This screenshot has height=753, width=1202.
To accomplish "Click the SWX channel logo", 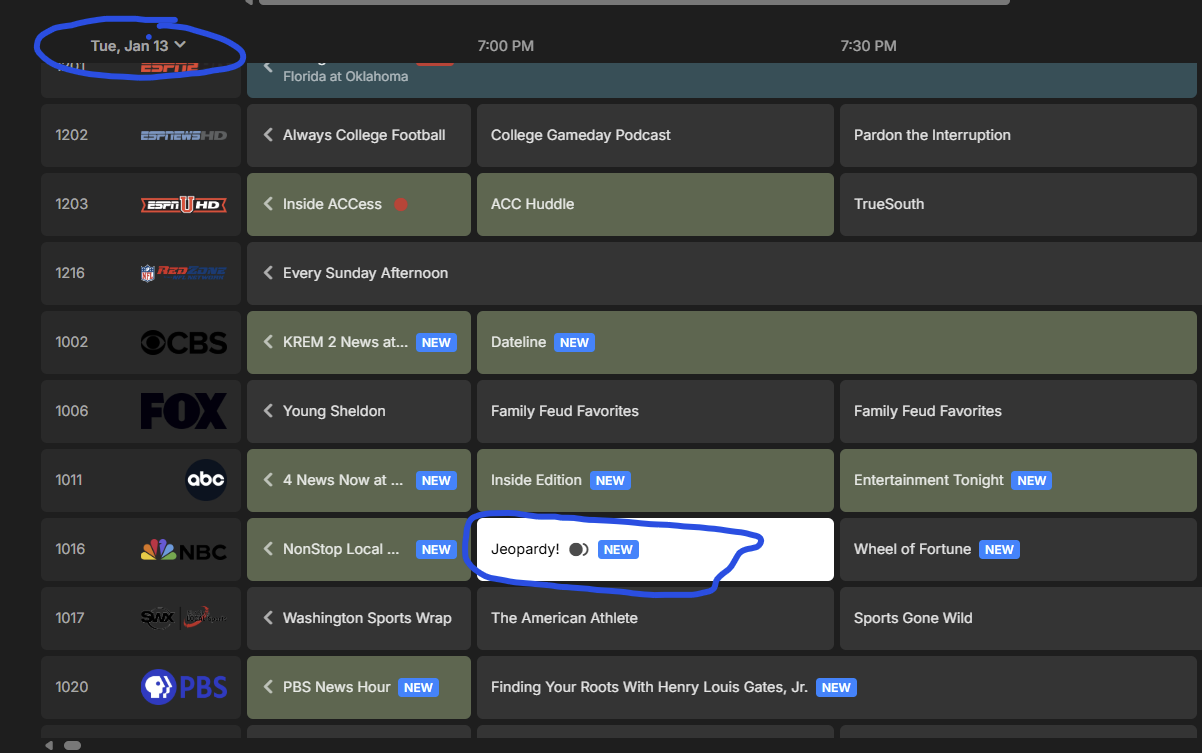I will [184, 618].
